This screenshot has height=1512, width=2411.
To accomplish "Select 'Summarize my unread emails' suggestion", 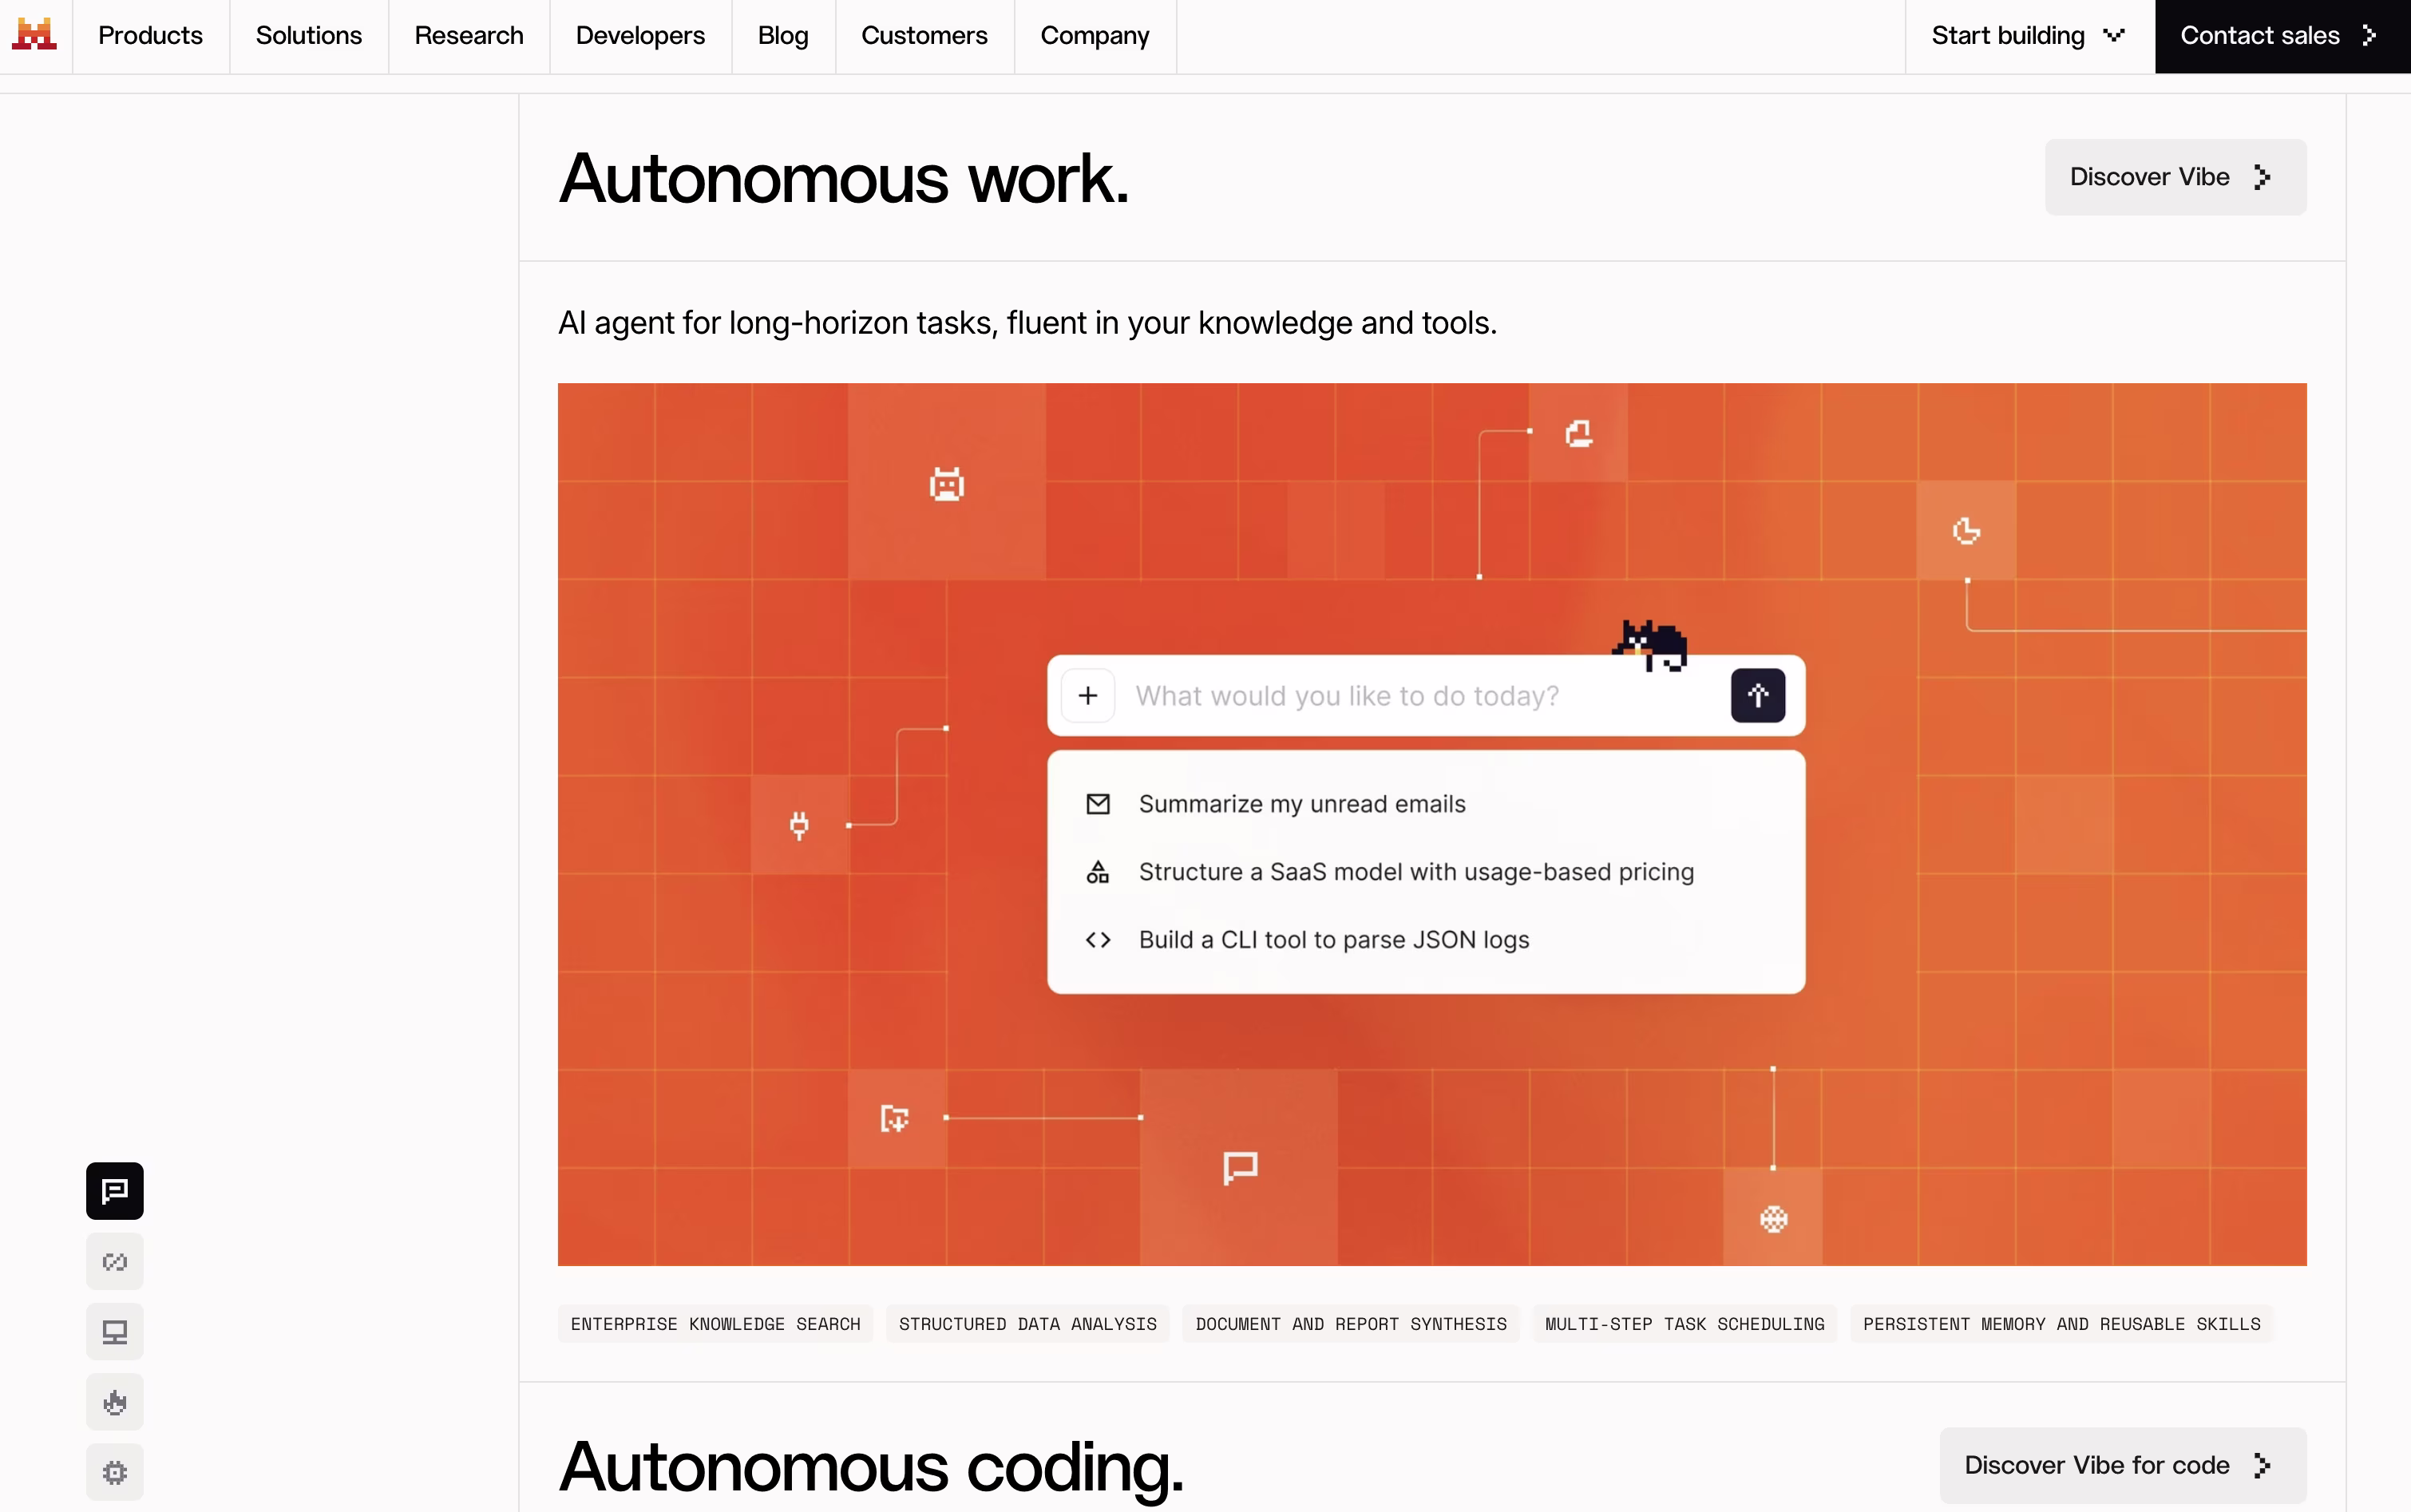I will coord(1426,804).
